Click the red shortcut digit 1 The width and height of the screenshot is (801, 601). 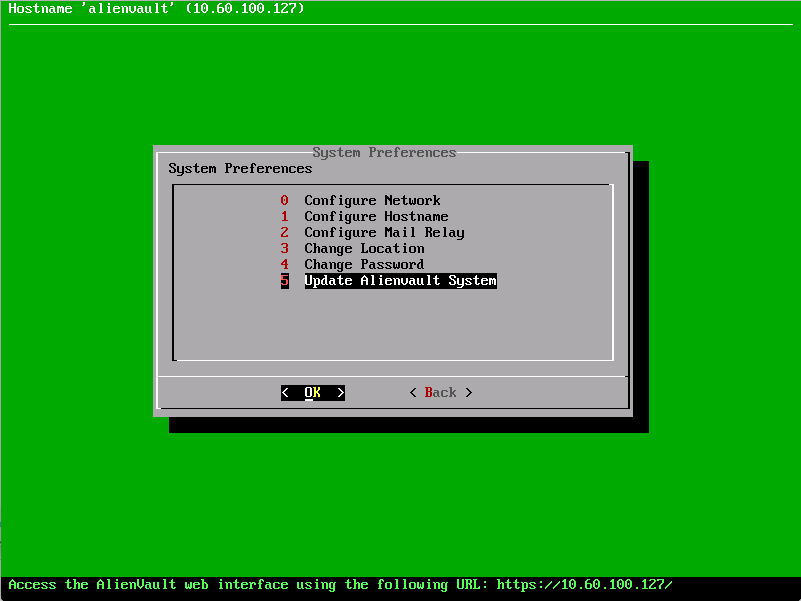click(284, 216)
